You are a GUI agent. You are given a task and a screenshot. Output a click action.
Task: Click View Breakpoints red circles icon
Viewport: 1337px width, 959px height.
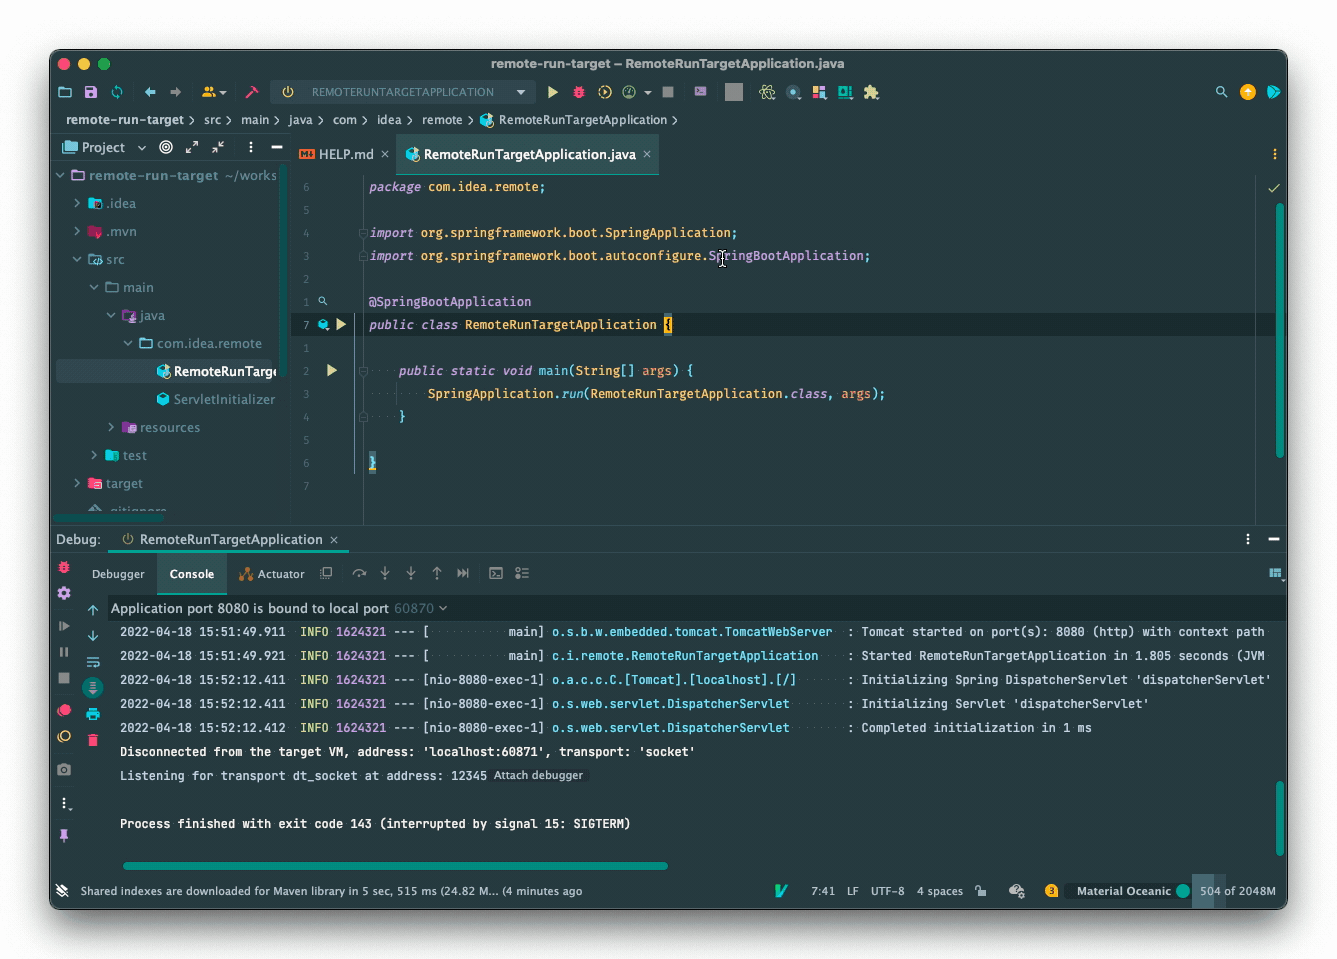[64, 710]
